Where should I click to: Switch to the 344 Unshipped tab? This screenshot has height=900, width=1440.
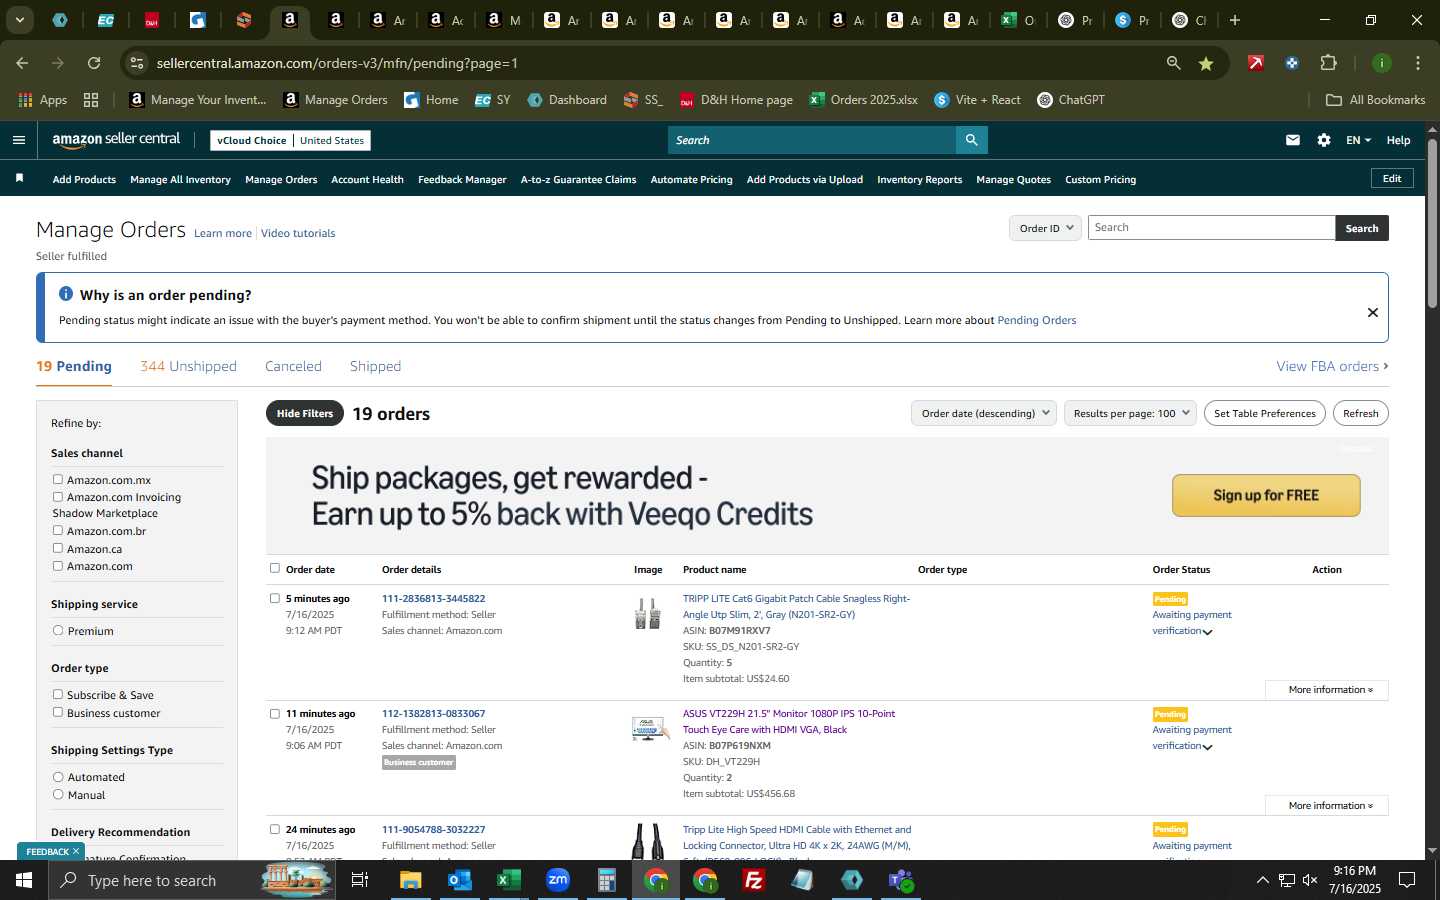point(188,366)
